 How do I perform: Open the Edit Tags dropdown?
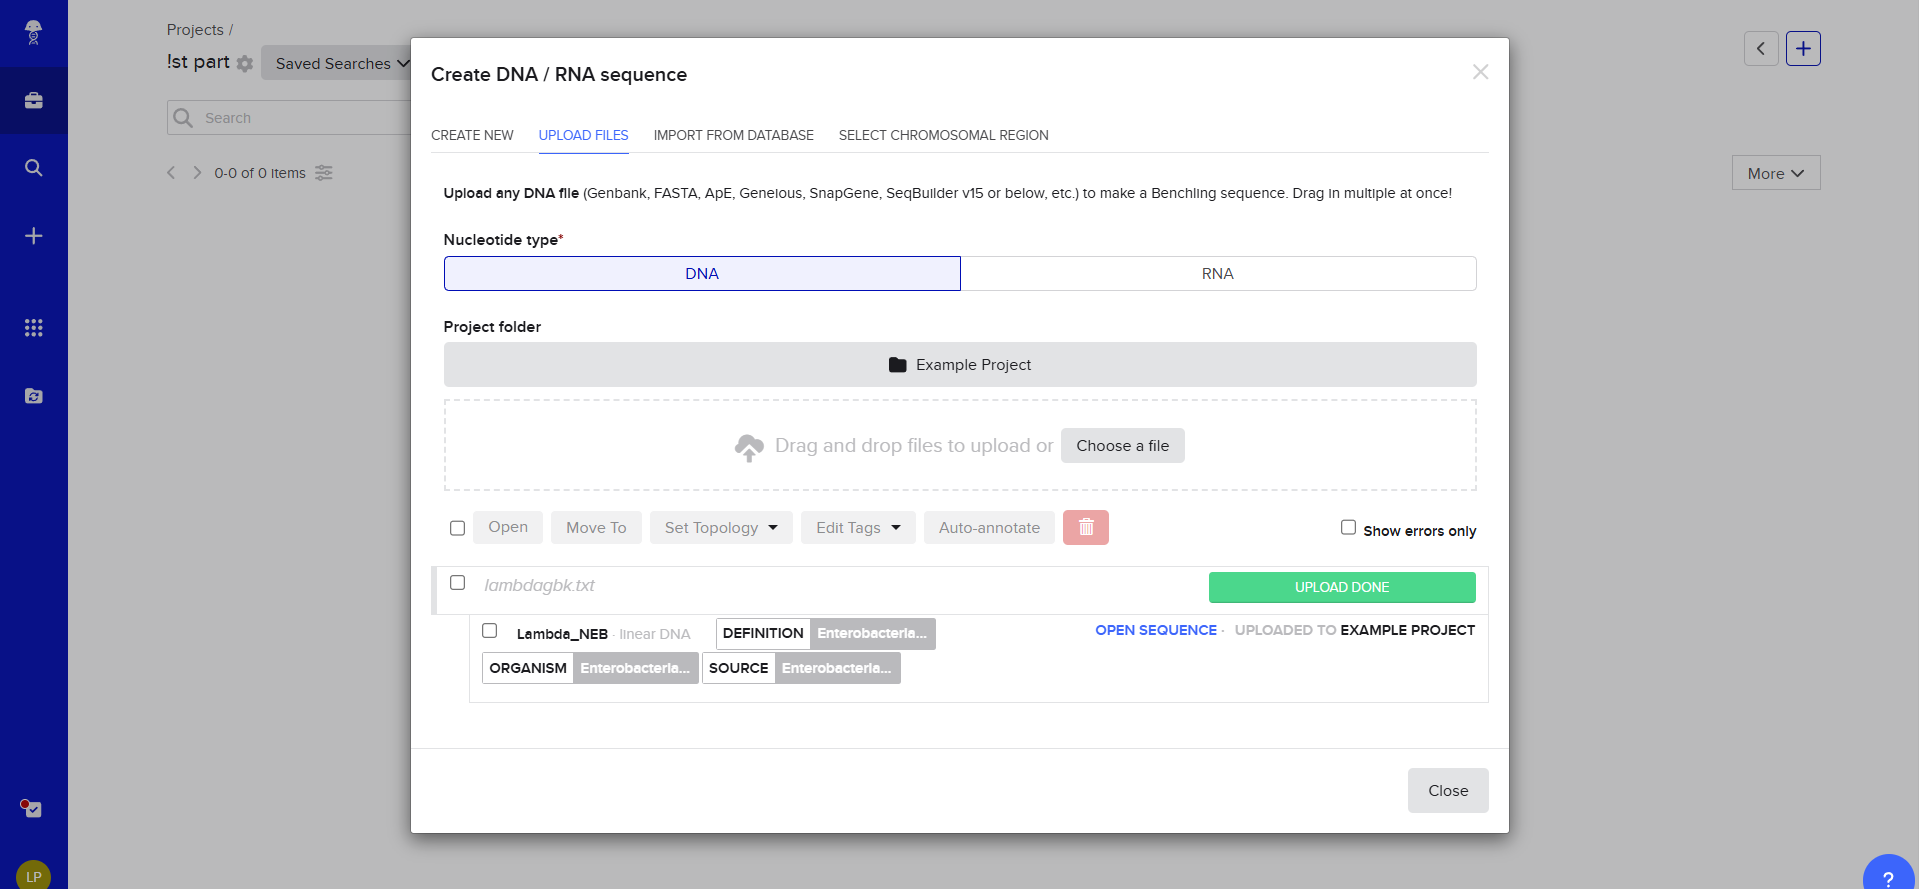[x=857, y=528]
